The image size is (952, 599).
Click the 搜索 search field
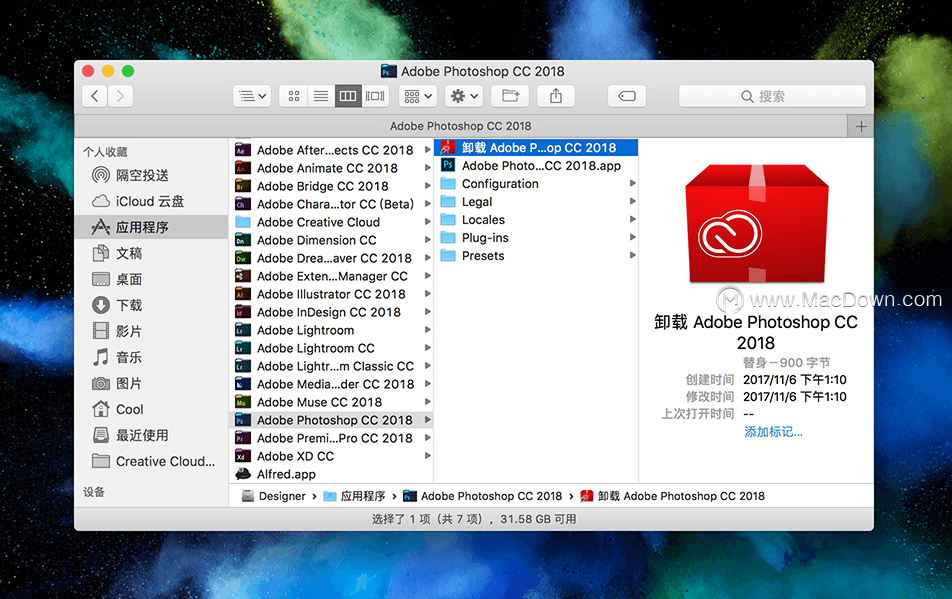pyautogui.click(x=772, y=96)
